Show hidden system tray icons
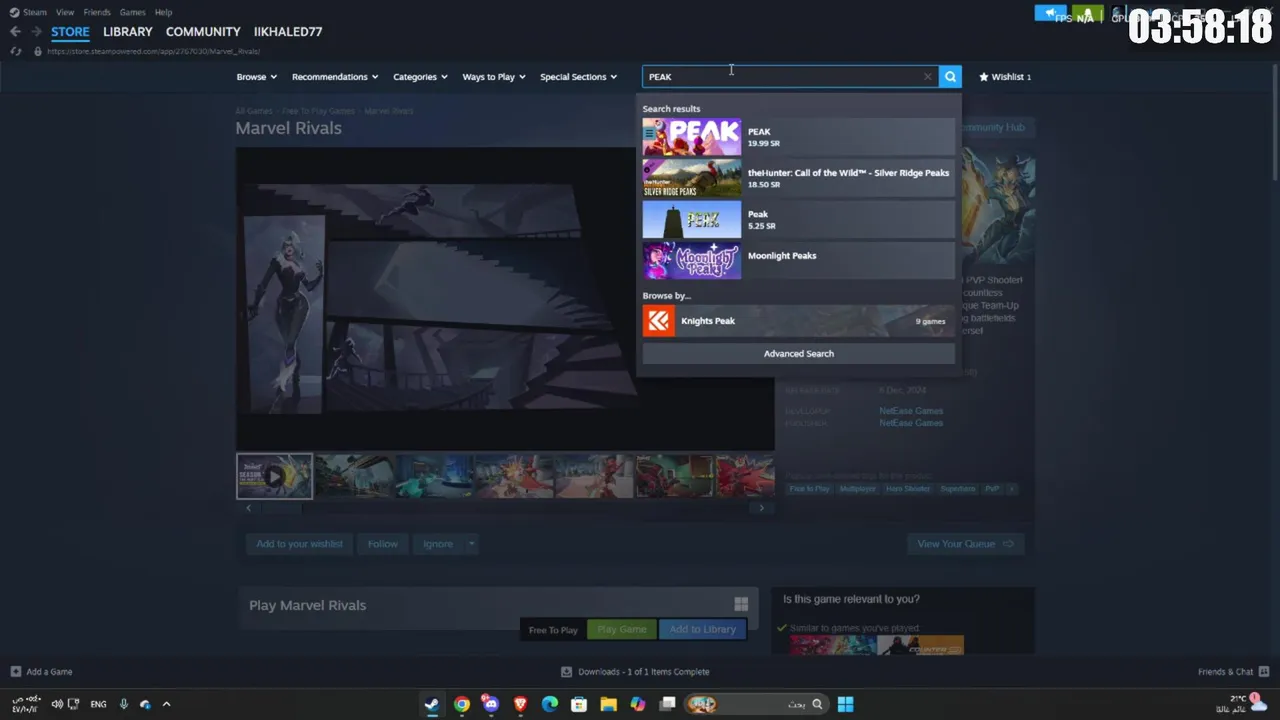This screenshot has height=720, width=1280. [166, 704]
